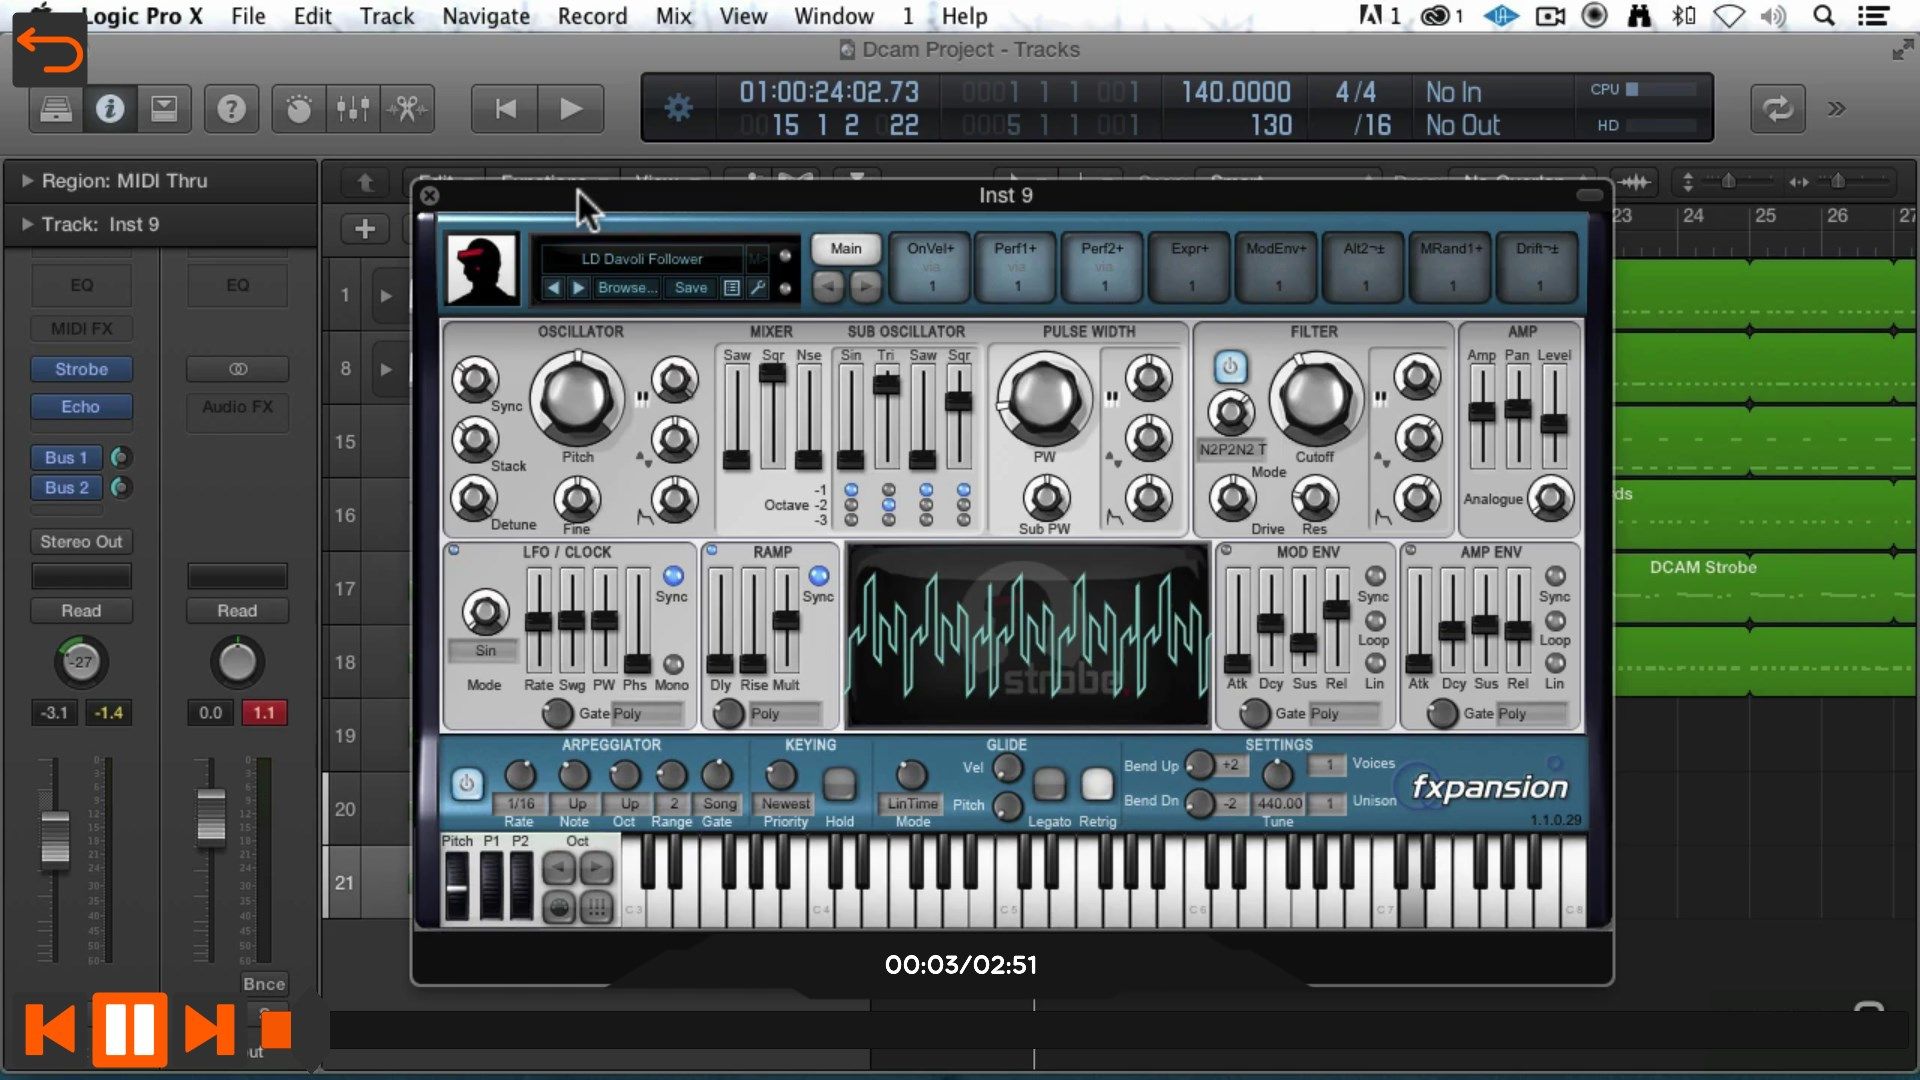Open arpeggiator 1/16 rate dropdown
This screenshot has width=1920, height=1080.
(x=520, y=804)
